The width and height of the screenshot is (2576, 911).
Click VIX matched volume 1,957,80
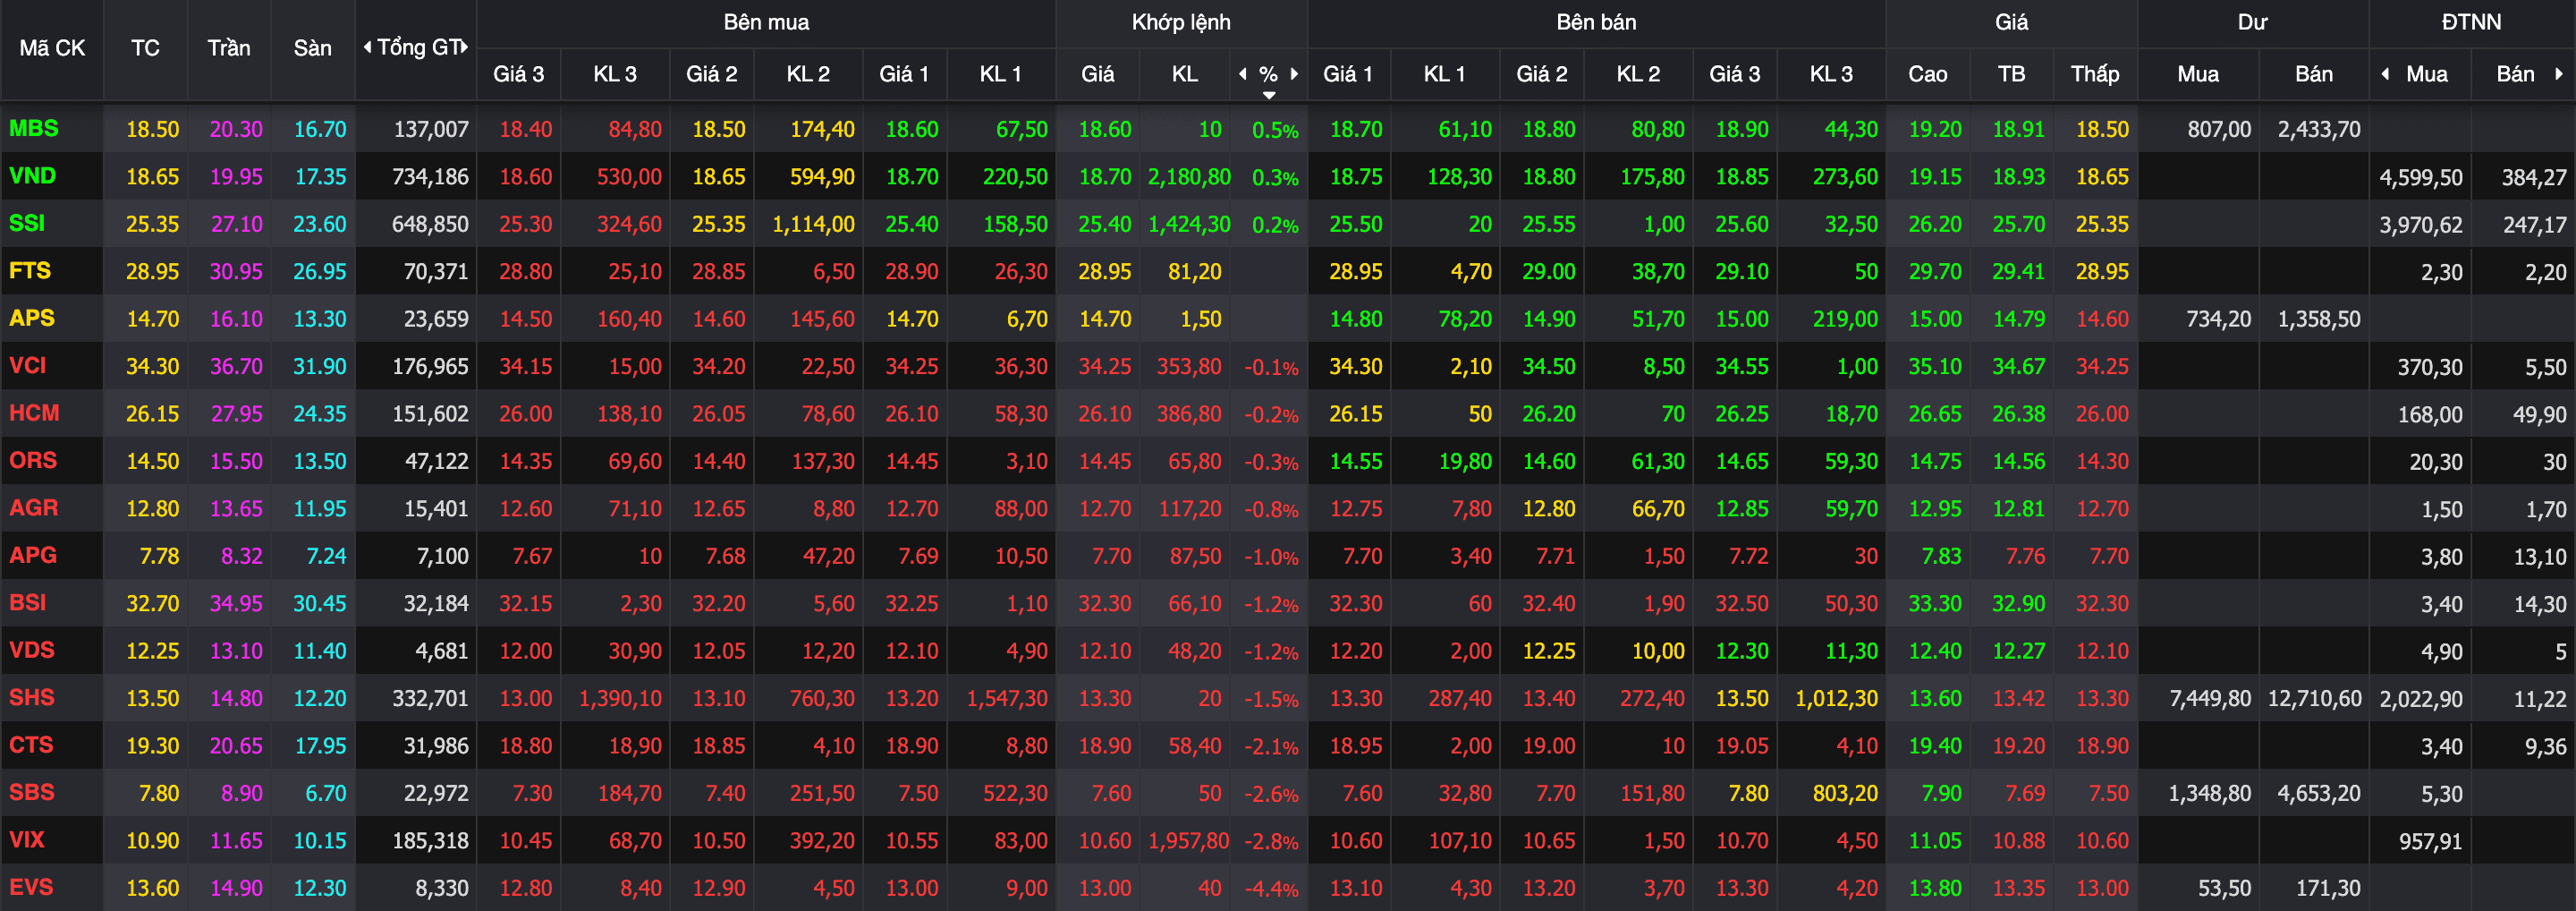pyautogui.click(x=1189, y=841)
